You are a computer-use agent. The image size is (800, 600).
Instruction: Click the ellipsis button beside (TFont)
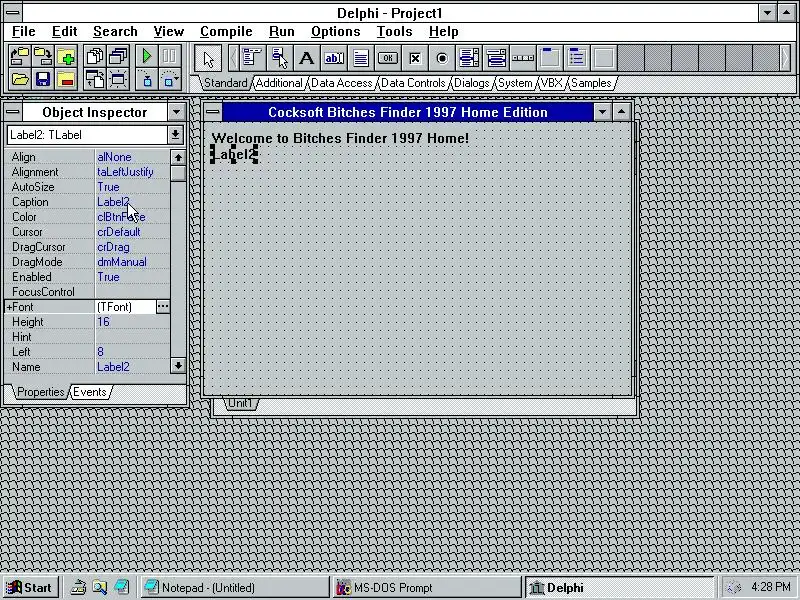click(x=163, y=307)
